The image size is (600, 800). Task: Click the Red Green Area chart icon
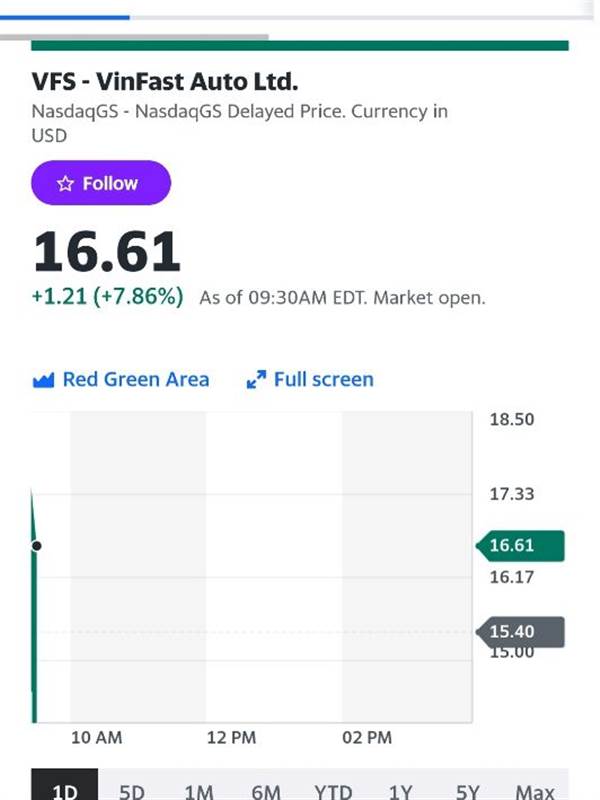click(43, 380)
